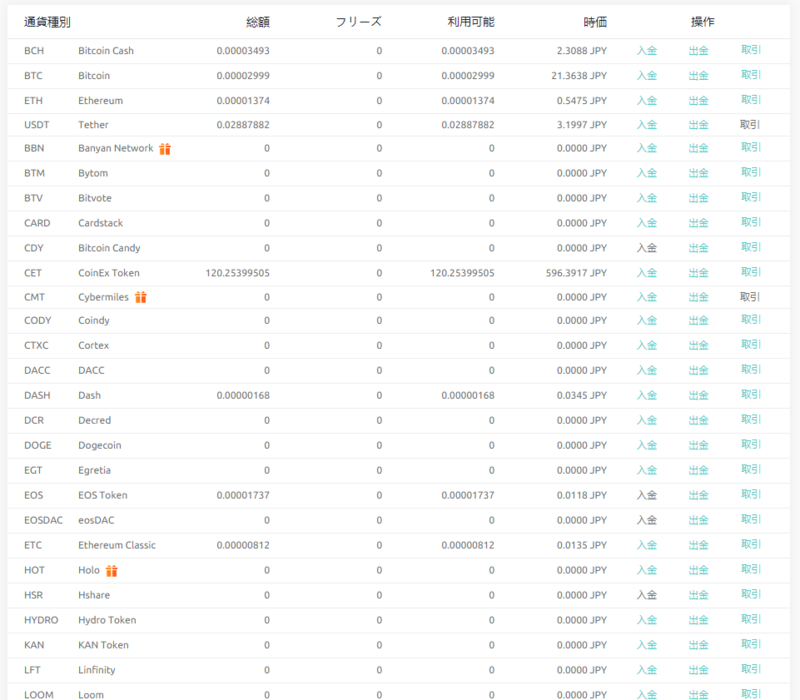Click the USDT ticker symbol
The image size is (800, 700).
tap(37, 124)
